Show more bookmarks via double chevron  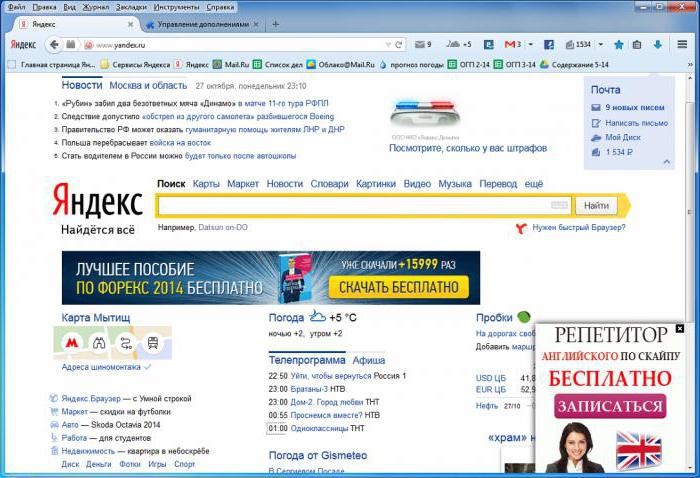tap(690, 65)
